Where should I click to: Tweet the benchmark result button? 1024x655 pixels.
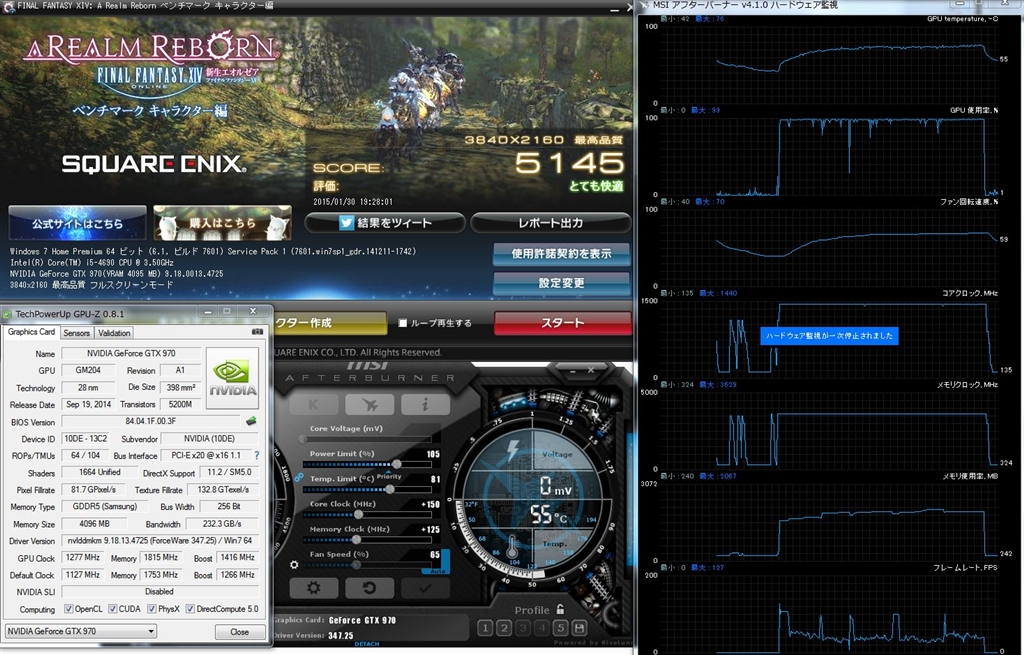[x=385, y=223]
